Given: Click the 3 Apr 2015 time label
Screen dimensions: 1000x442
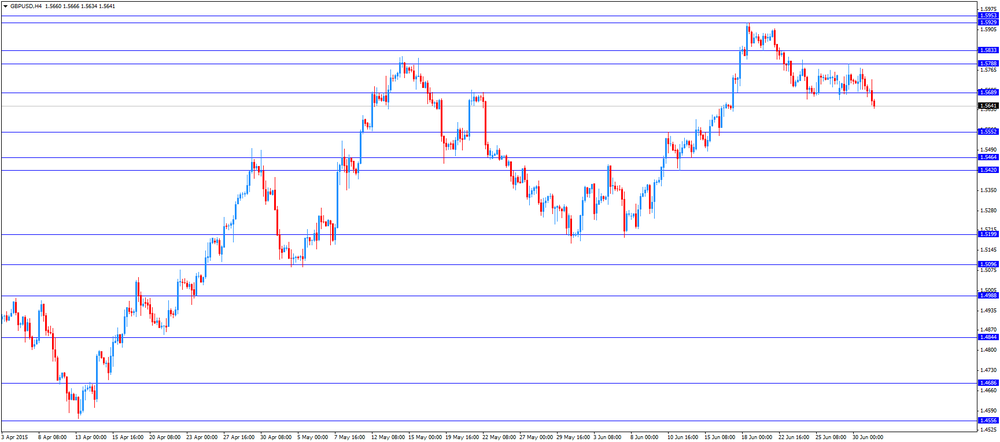Looking at the screenshot, I should 13,438.
